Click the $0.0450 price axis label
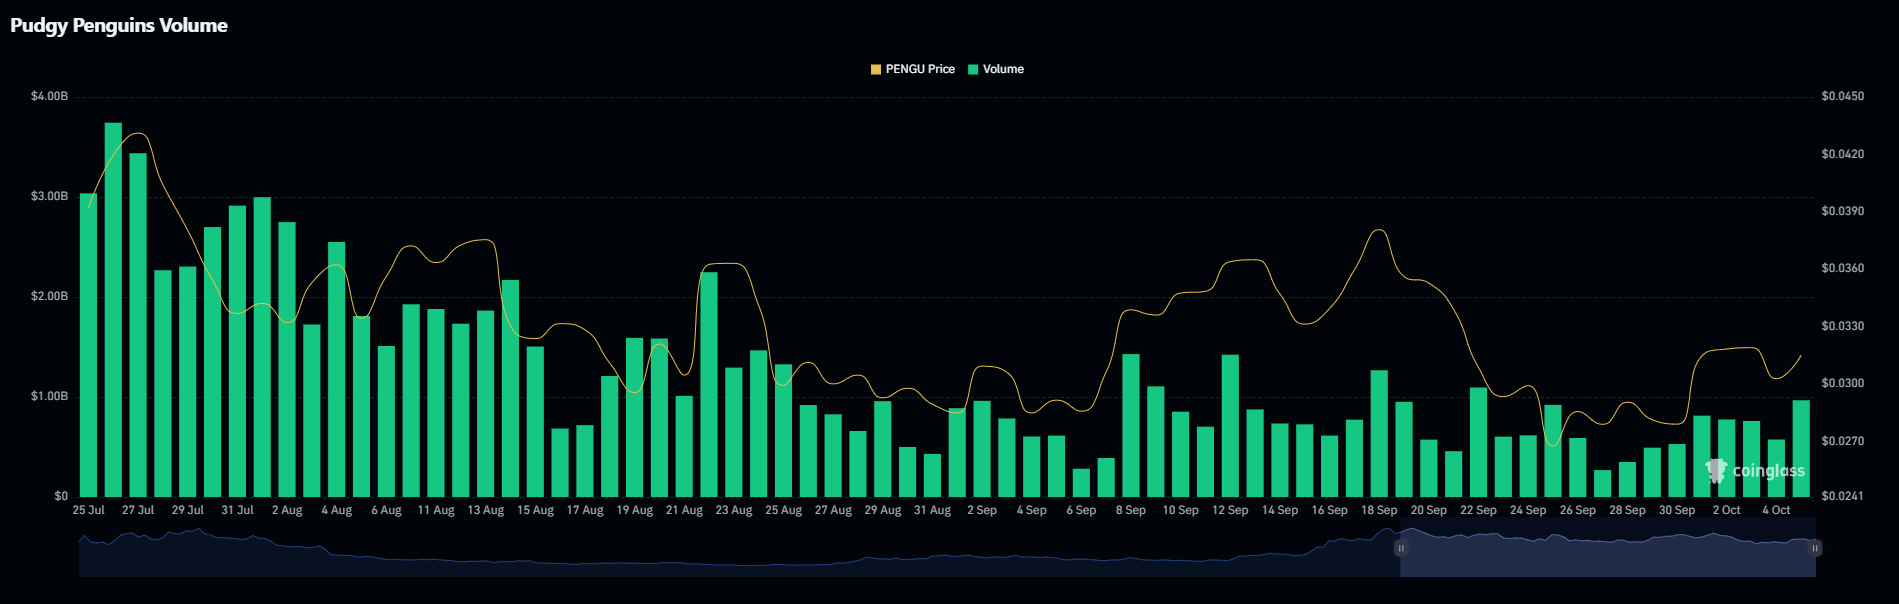1899x604 pixels. point(1842,97)
